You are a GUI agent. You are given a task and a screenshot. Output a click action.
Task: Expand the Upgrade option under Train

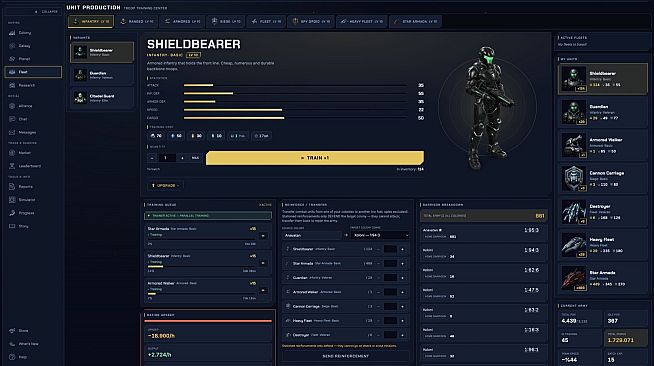pos(166,186)
